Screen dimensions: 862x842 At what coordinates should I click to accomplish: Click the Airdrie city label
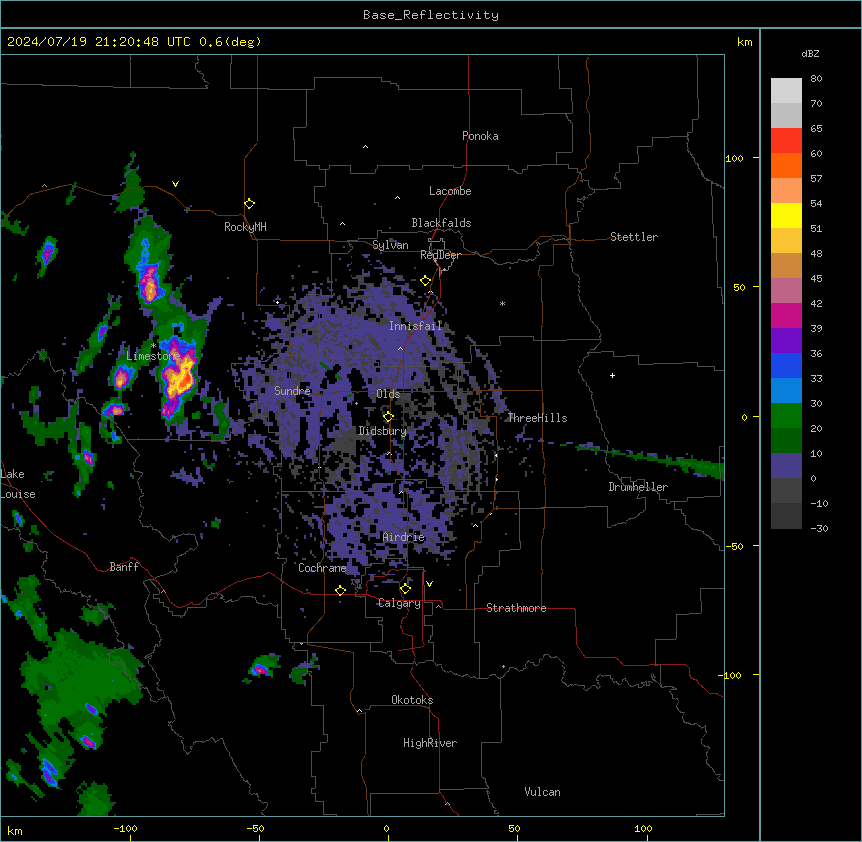coord(404,537)
